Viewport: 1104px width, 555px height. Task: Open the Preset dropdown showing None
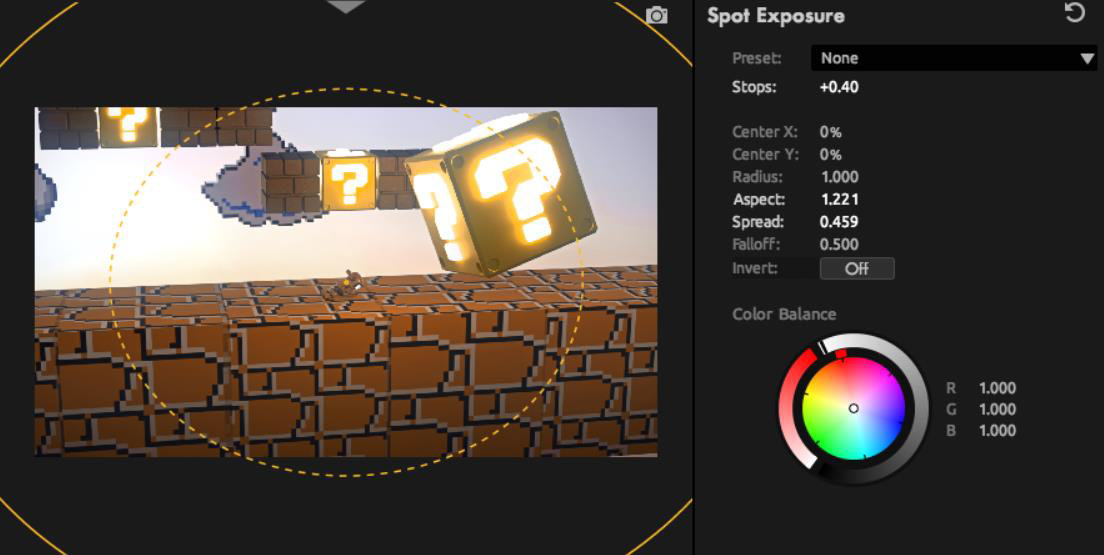[954, 58]
